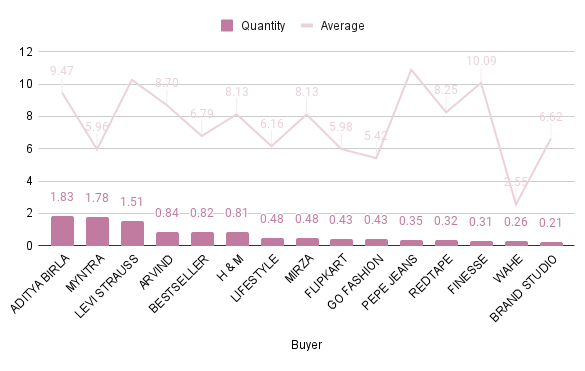This screenshot has height=371, width=585.
Task: Select the 1.83 quantity data label
Action: coord(62,197)
